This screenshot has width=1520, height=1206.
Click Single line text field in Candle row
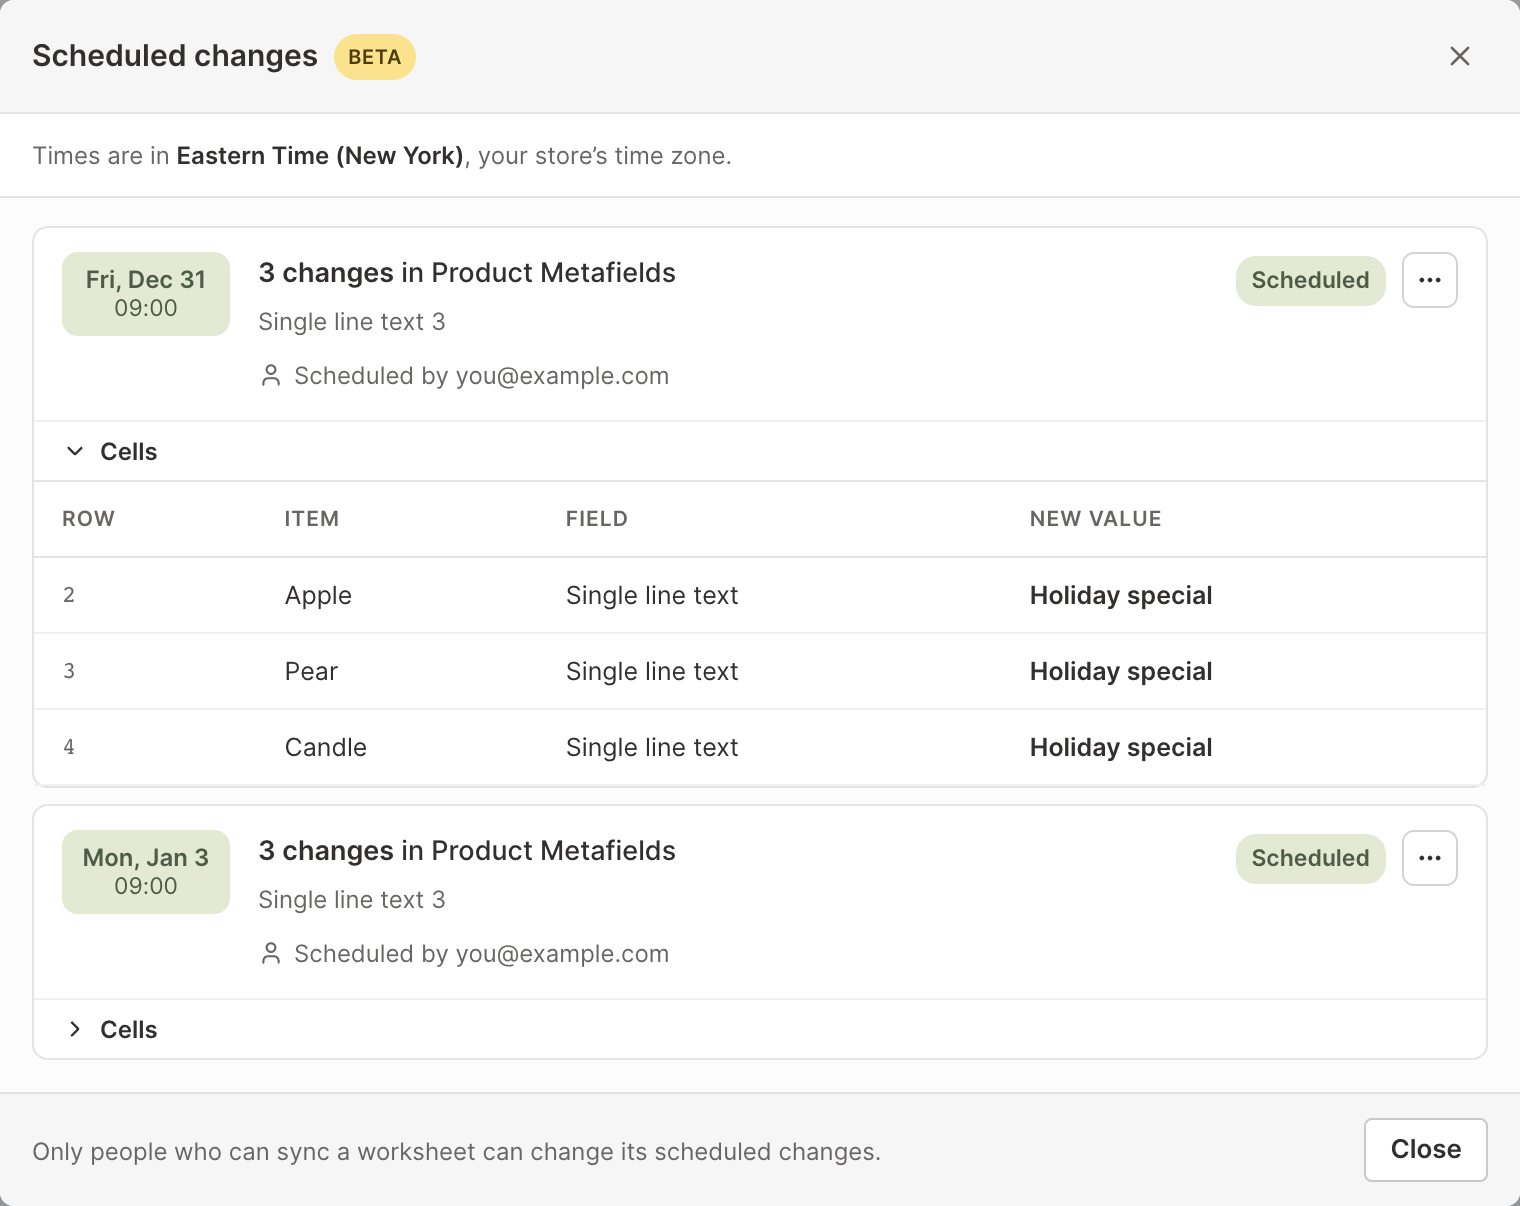(652, 748)
